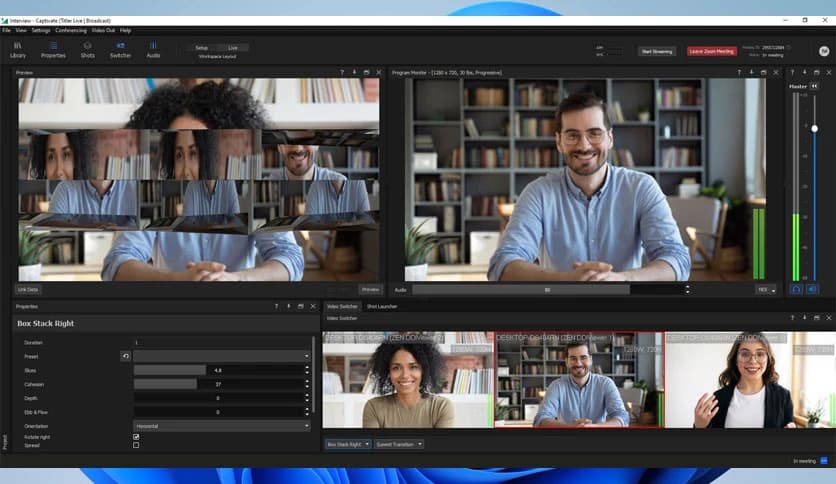Toggle the Properties panel toolbar icon
Image resolution: width=836 pixels, height=484 pixels.
(53, 50)
